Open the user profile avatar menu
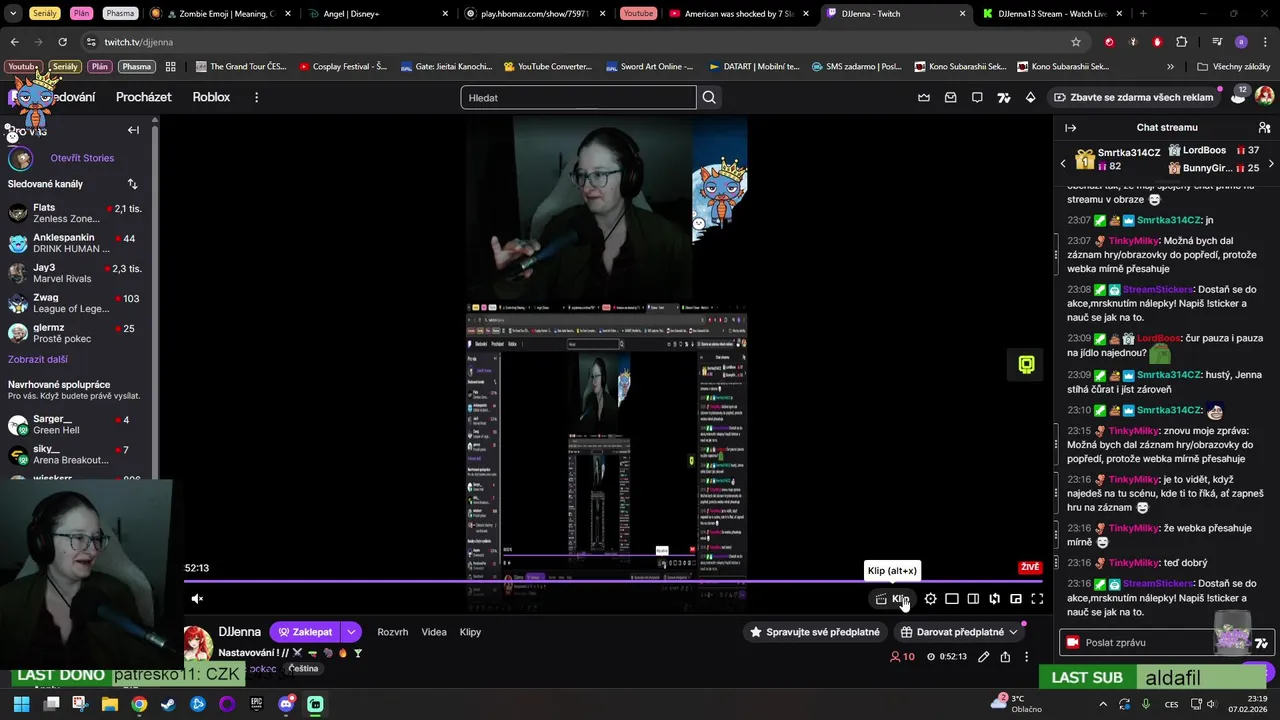Image resolution: width=1280 pixels, height=720 pixels. 1265,97
